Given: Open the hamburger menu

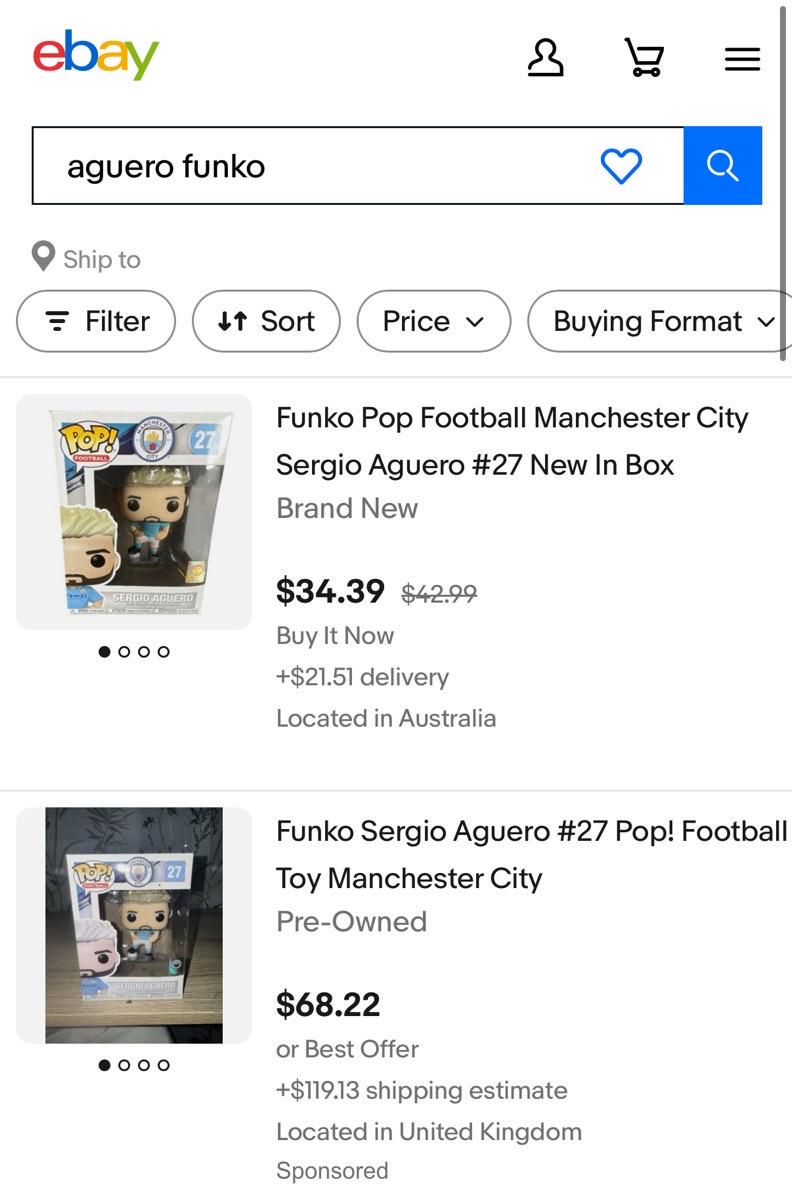Looking at the screenshot, I should tap(742, 60).
